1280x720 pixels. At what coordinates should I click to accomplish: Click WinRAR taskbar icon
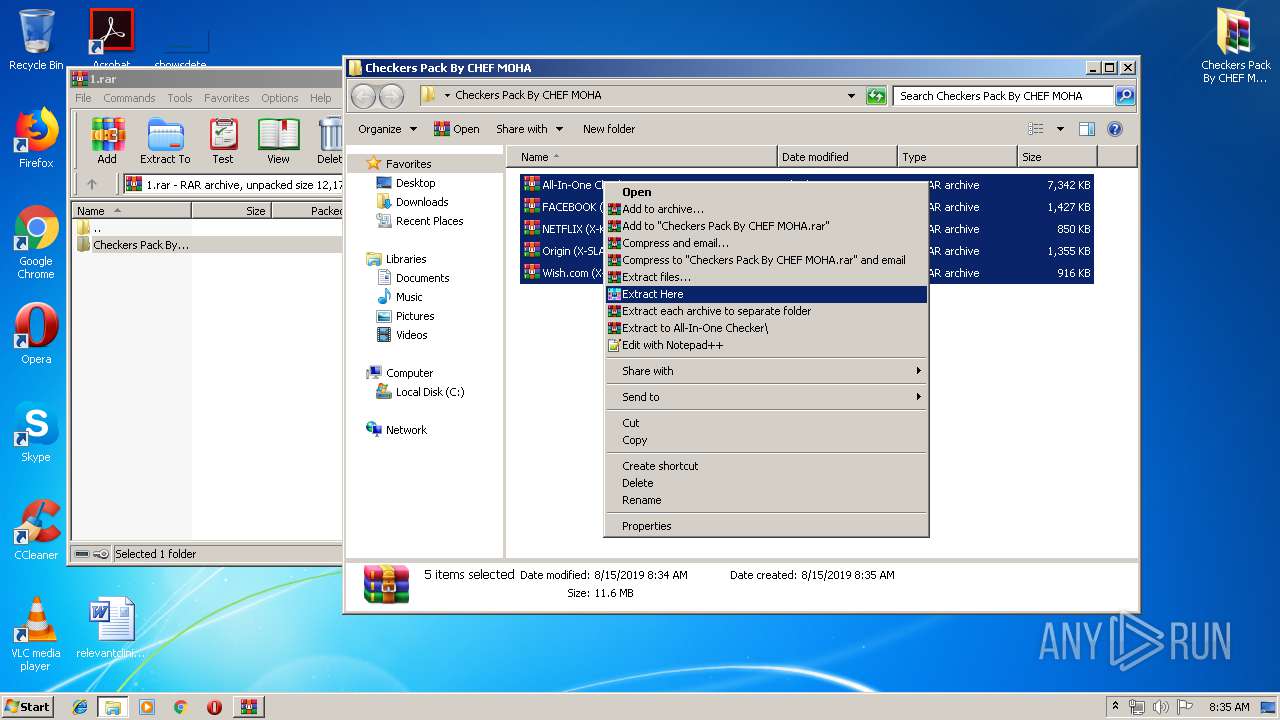point(248,707)
